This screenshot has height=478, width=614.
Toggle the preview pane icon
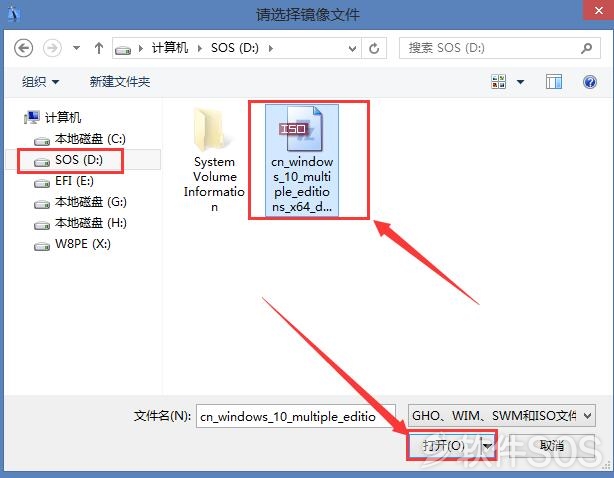click(554, 81)
